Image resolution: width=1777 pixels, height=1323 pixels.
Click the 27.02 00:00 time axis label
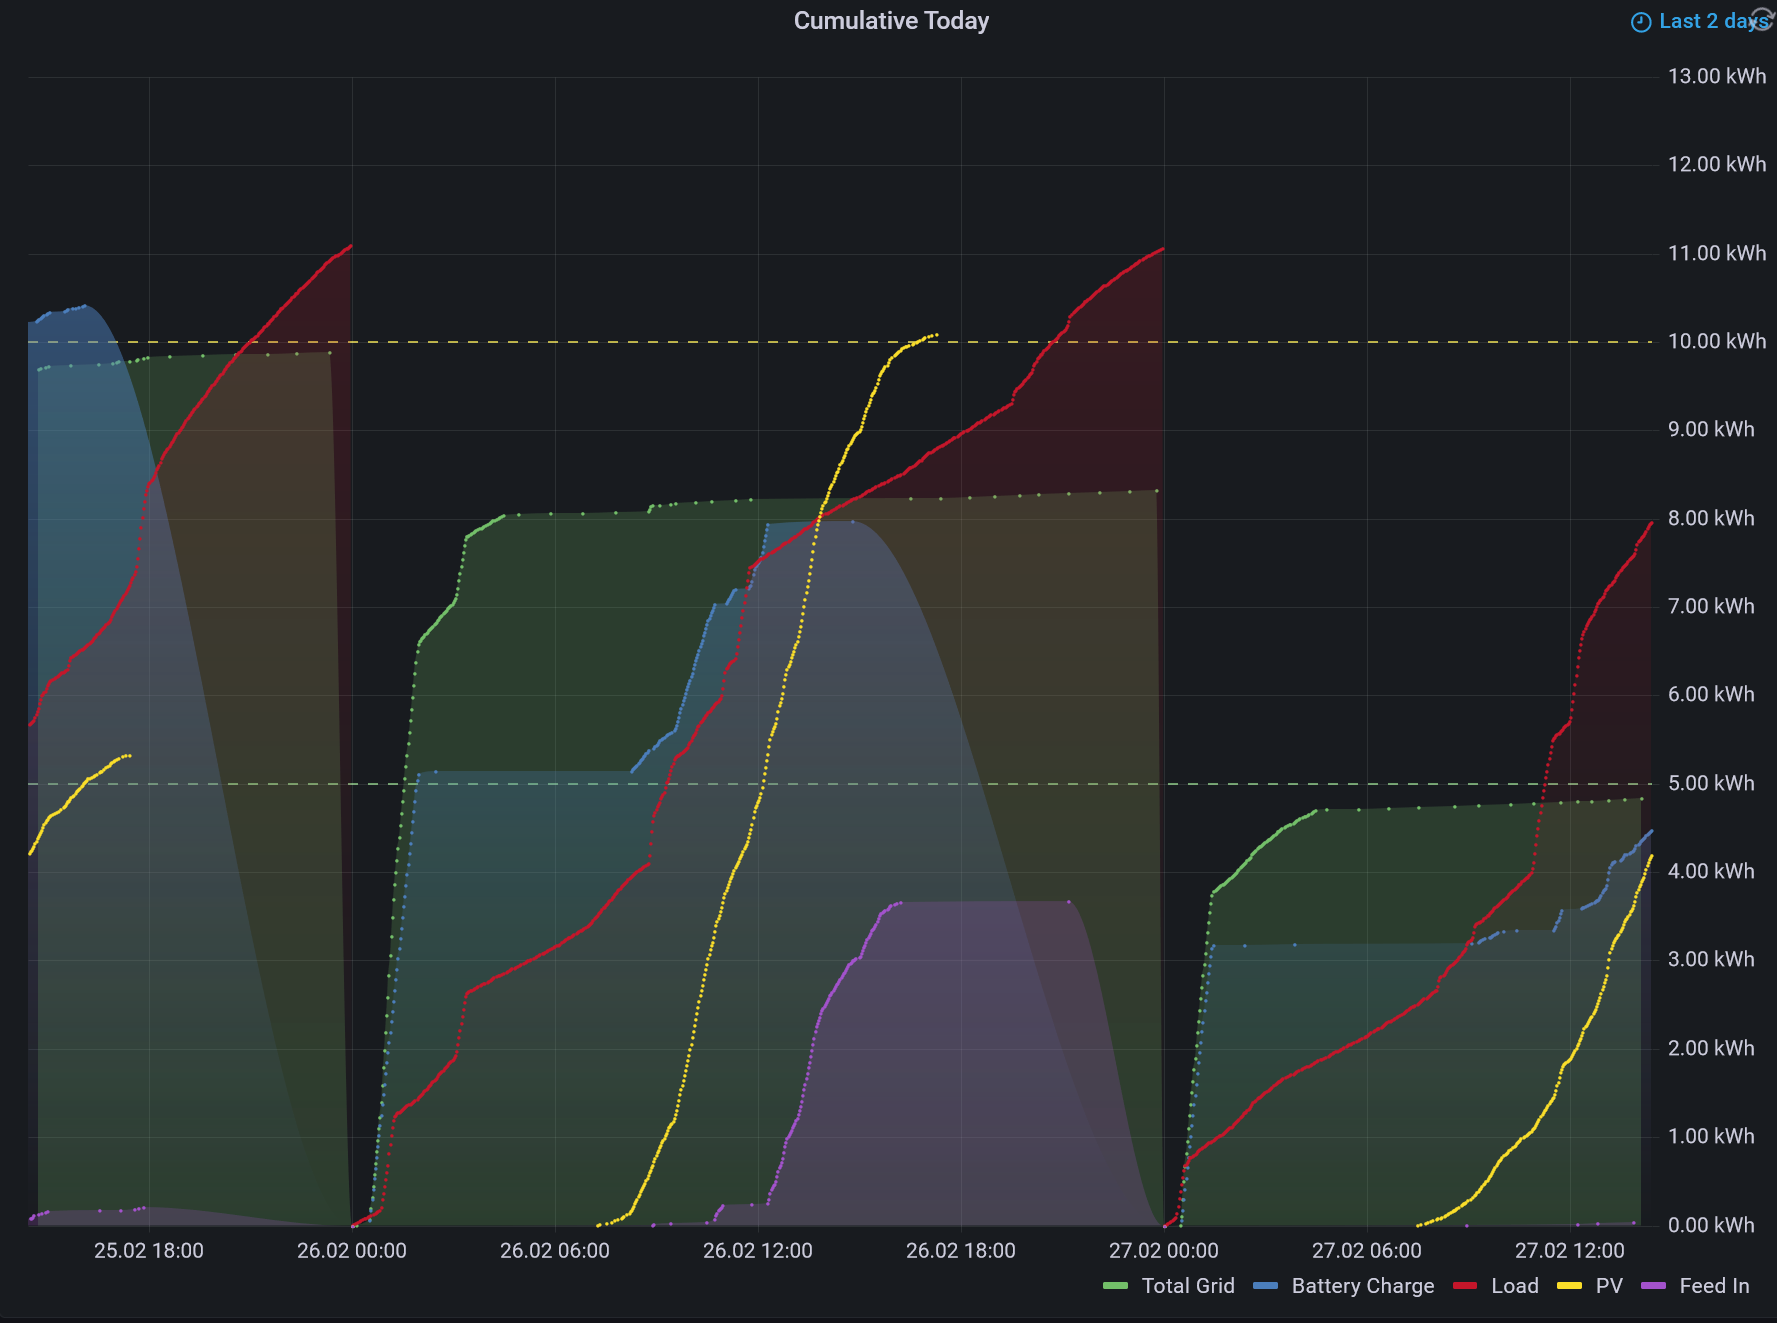[1164, 1251]
